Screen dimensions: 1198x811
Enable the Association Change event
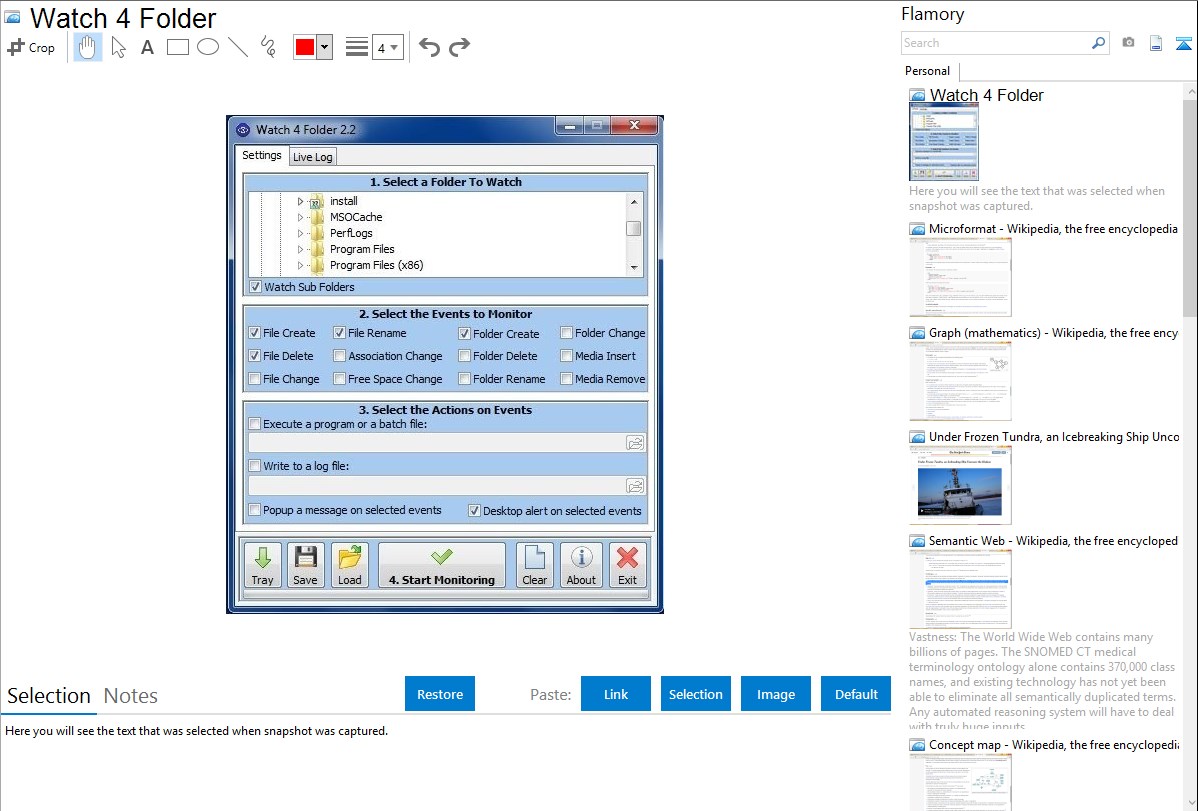tap(339, 355)
